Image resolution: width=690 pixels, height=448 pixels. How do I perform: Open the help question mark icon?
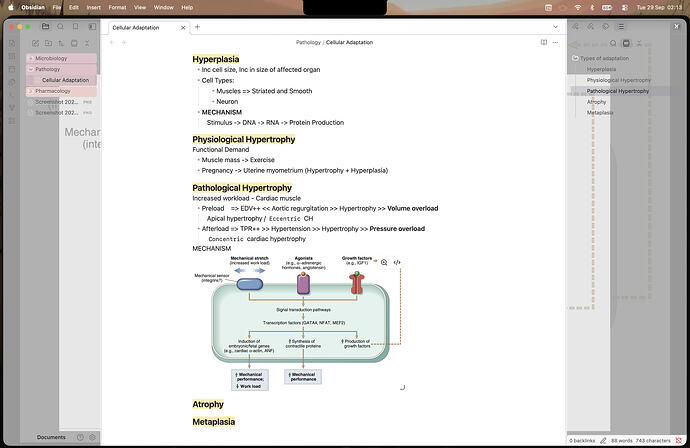80,437
